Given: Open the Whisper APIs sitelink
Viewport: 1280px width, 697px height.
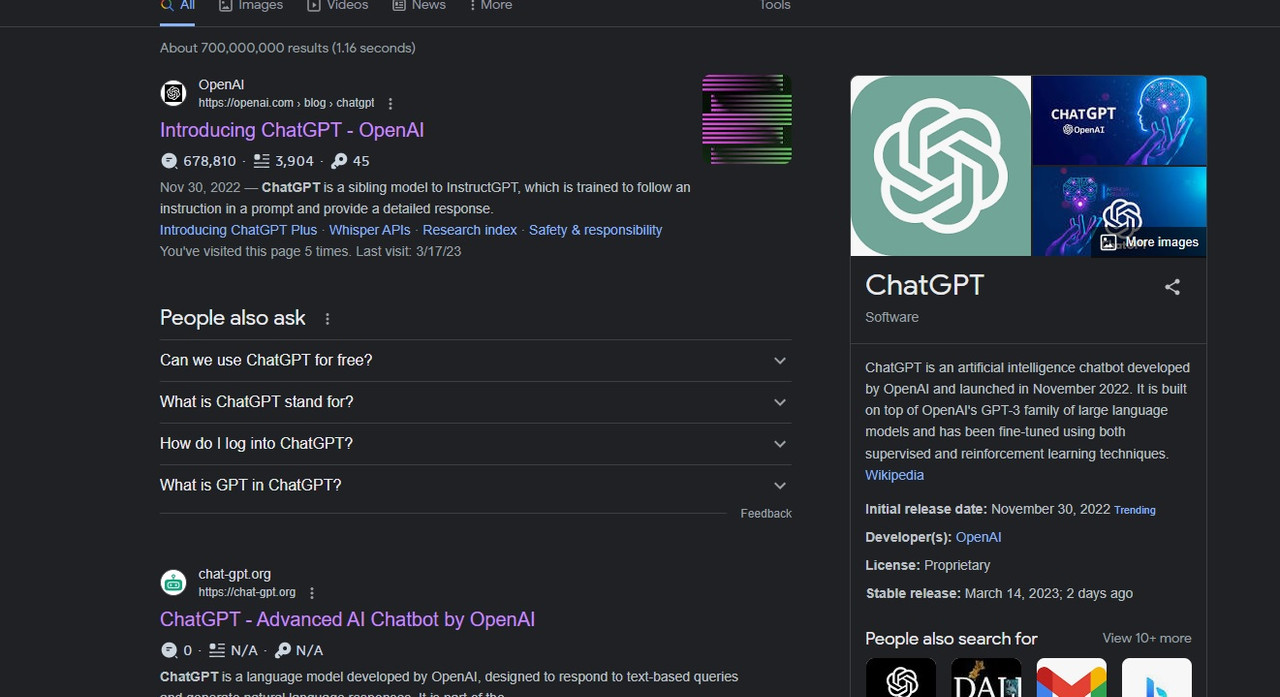Looking at the screenshot, I should coord(370,230).
